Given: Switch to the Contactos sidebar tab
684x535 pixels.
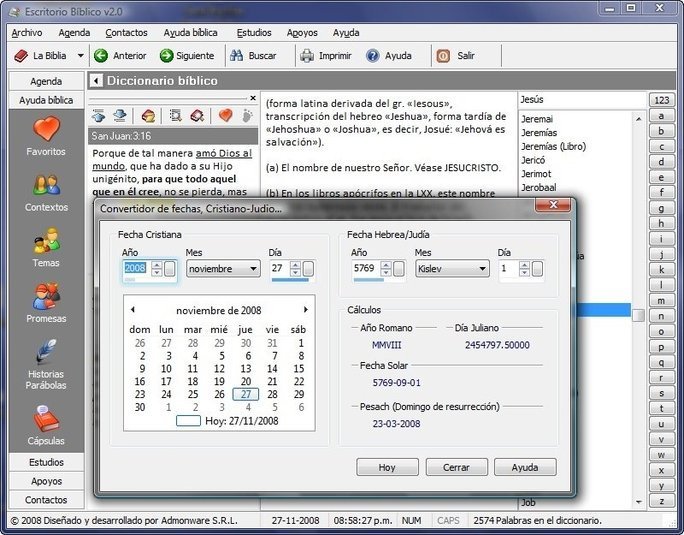Looking at the screenshot, I should coord(46,499).
